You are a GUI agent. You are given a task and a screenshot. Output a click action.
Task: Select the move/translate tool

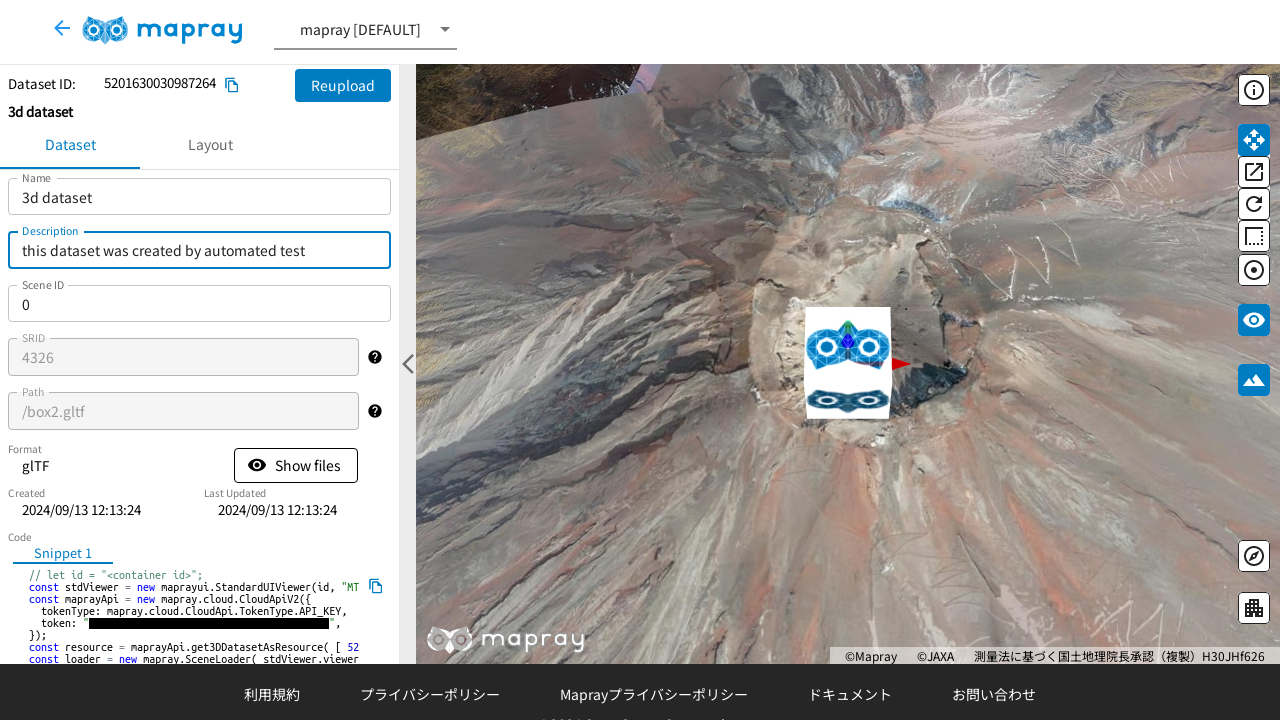click(1254, 140)
